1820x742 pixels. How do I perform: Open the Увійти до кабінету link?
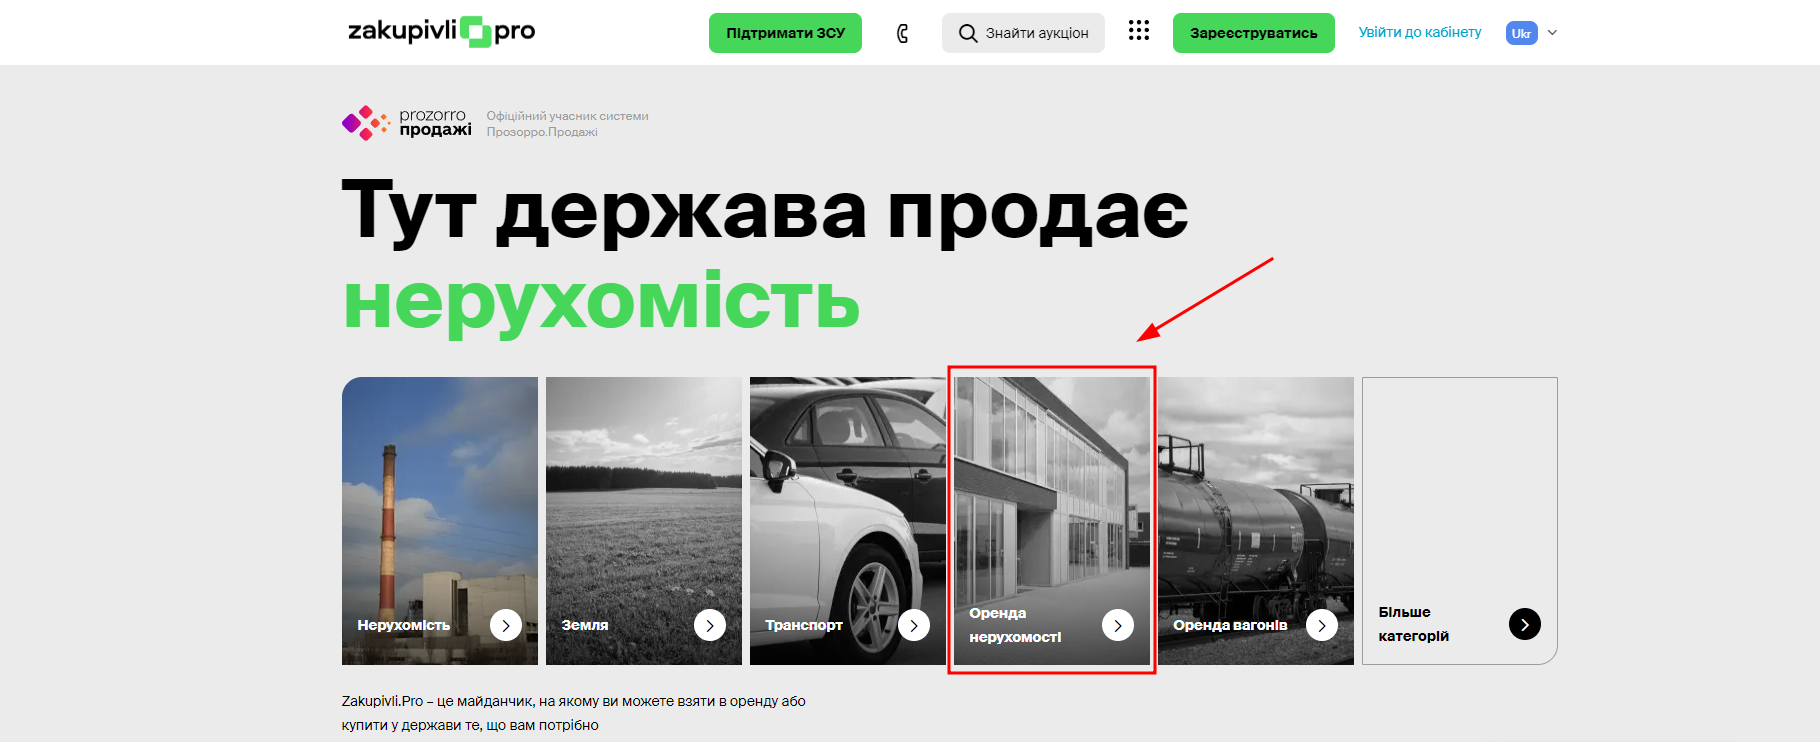coord(1419,33)
